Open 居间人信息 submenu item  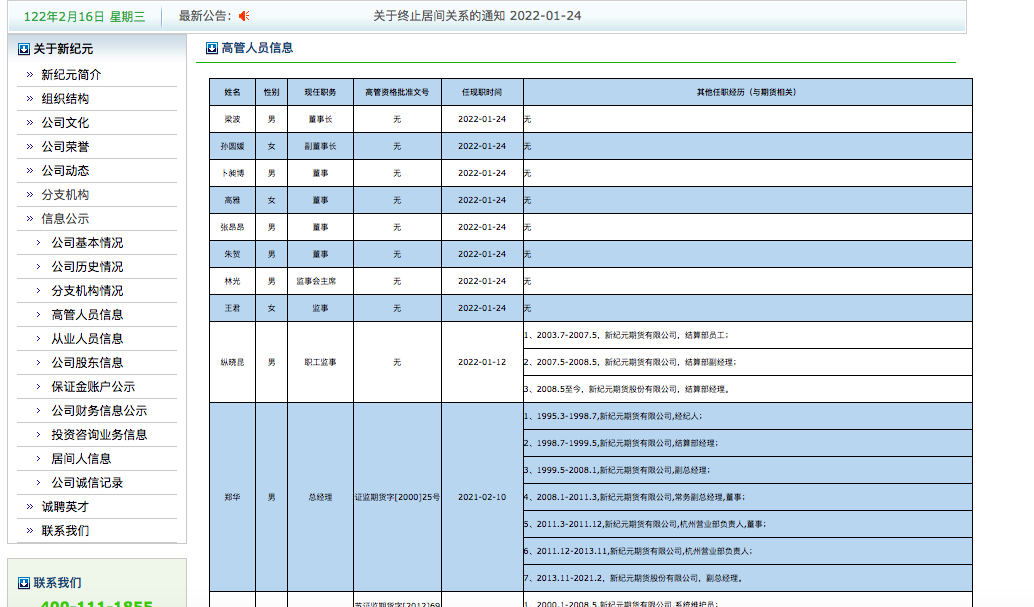coord(81,459)
